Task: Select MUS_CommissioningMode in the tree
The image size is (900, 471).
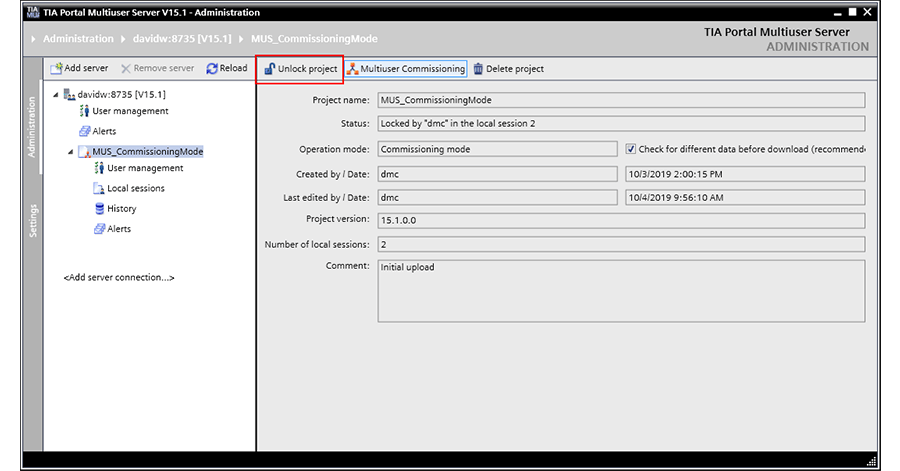Action: 148,151
